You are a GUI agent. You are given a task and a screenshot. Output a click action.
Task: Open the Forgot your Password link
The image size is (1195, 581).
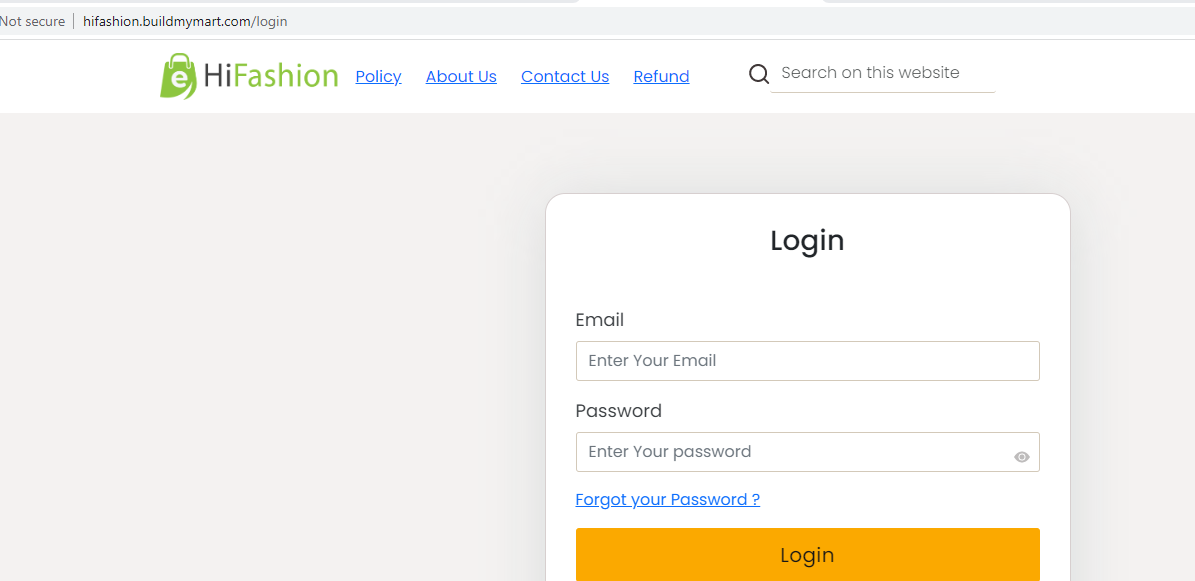pyautogui.click(x=668, y=499)
